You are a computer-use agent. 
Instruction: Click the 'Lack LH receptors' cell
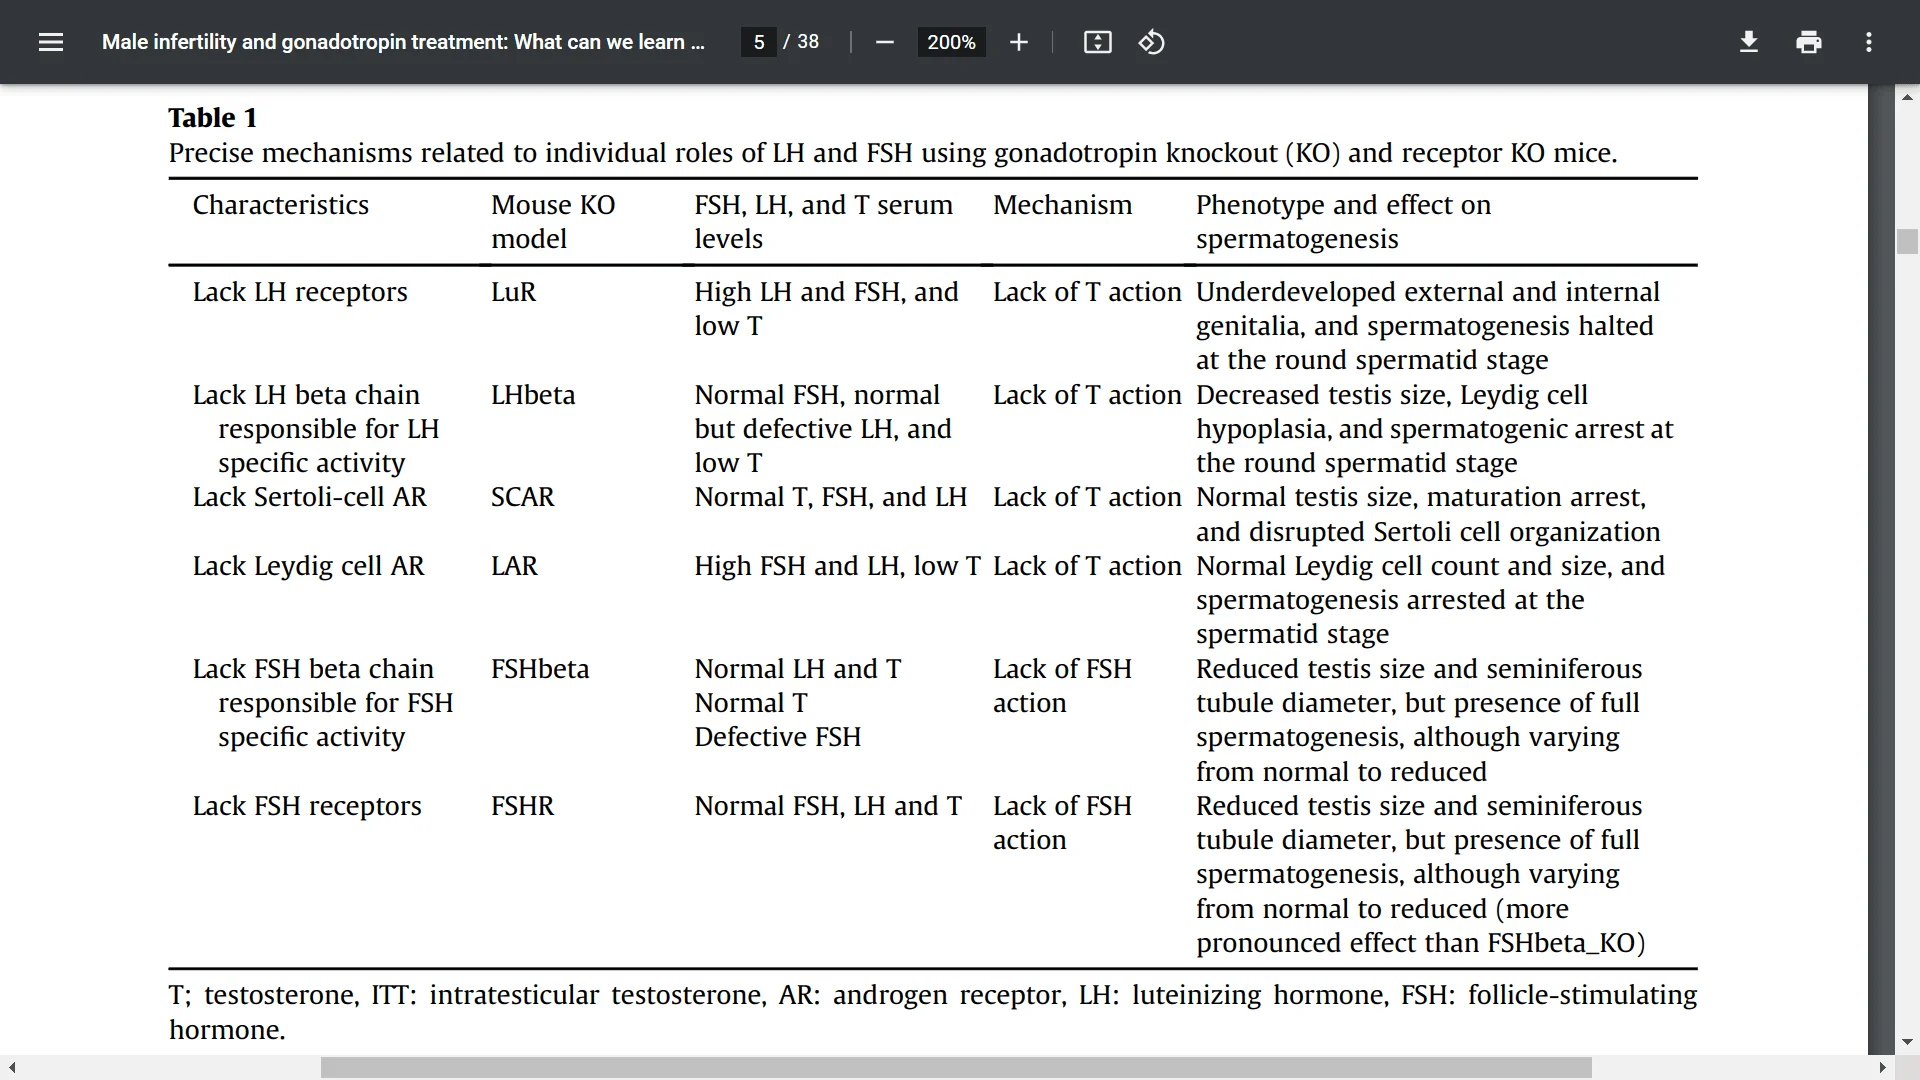pos(300,292)
